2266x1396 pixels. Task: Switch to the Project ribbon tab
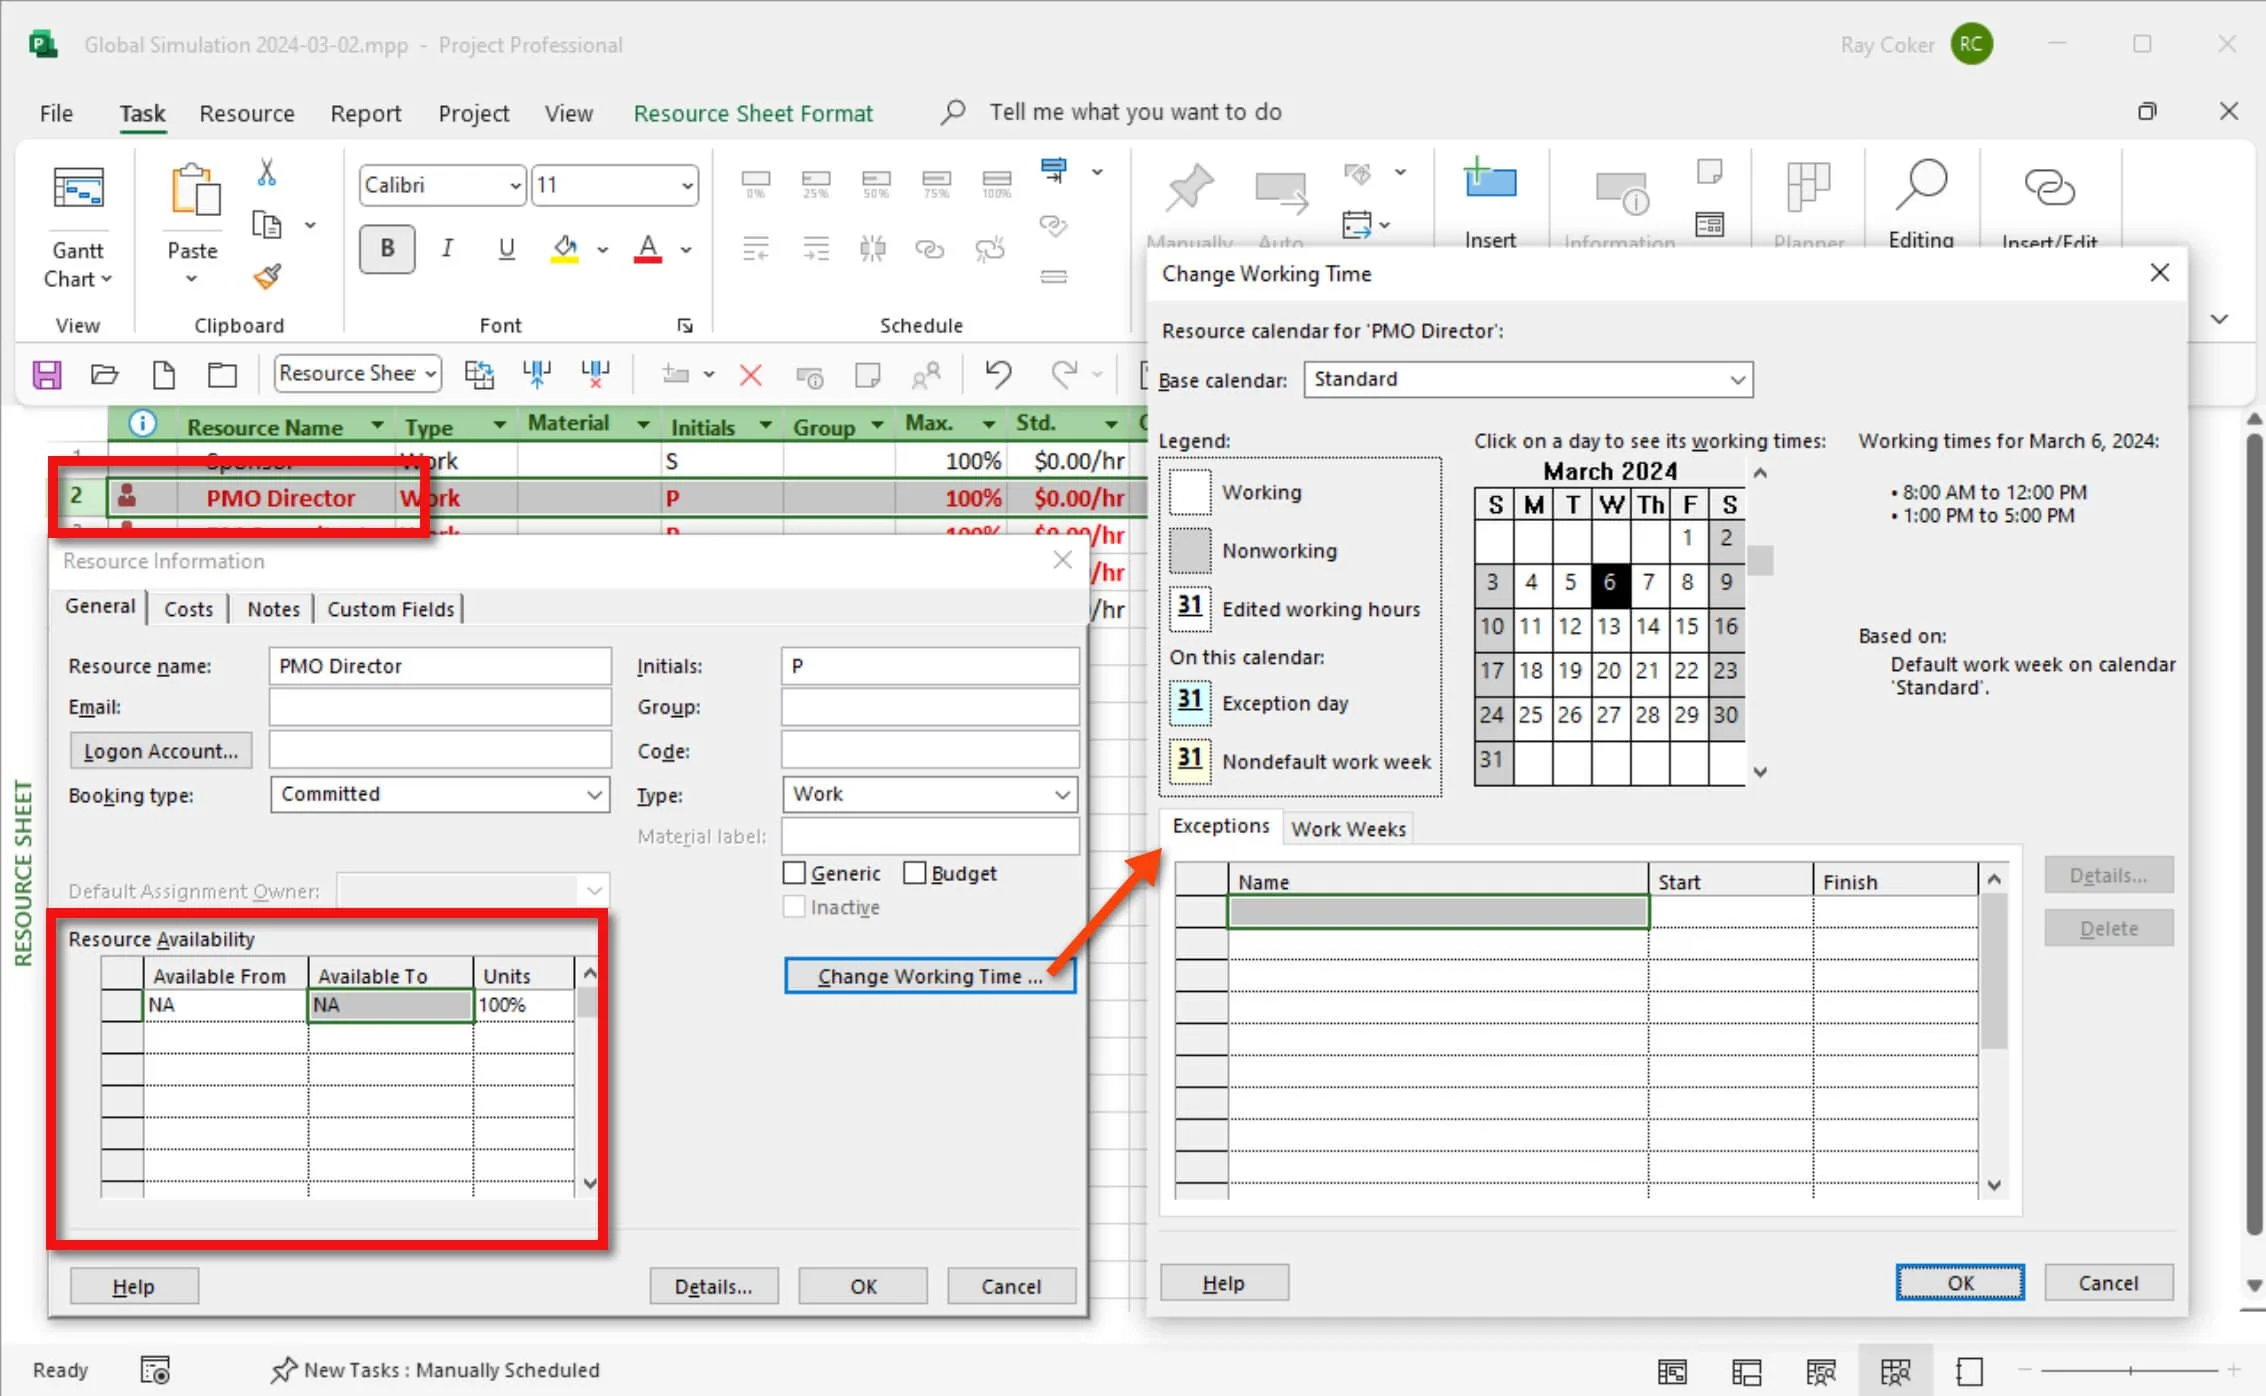[x=473, y=113]
